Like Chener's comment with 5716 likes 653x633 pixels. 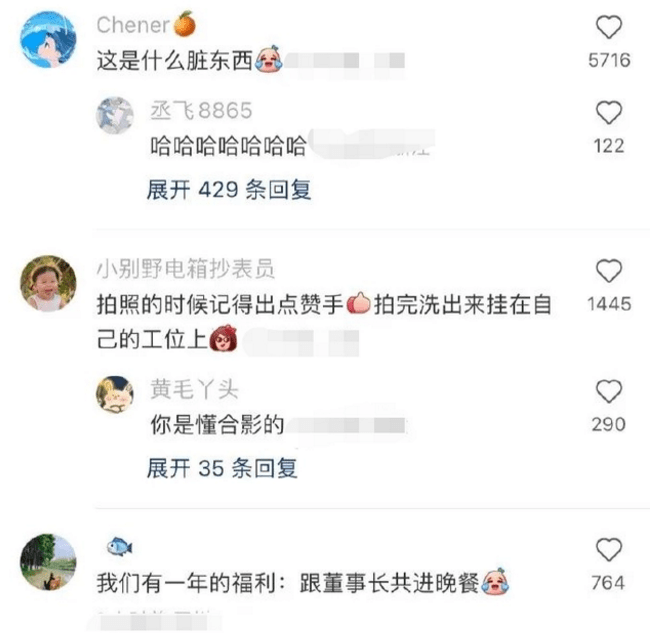coord(609,27)
